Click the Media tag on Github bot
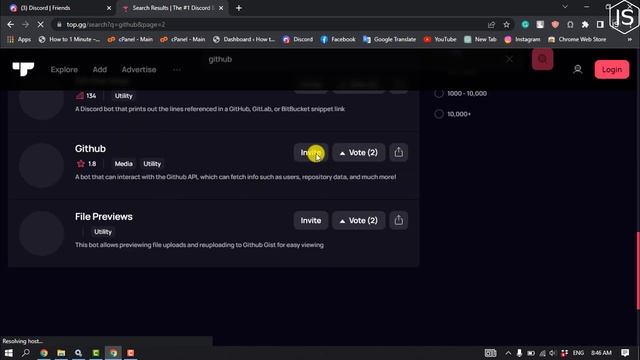The height and width of the screenshot is (360, 640). tap(123, 164)
